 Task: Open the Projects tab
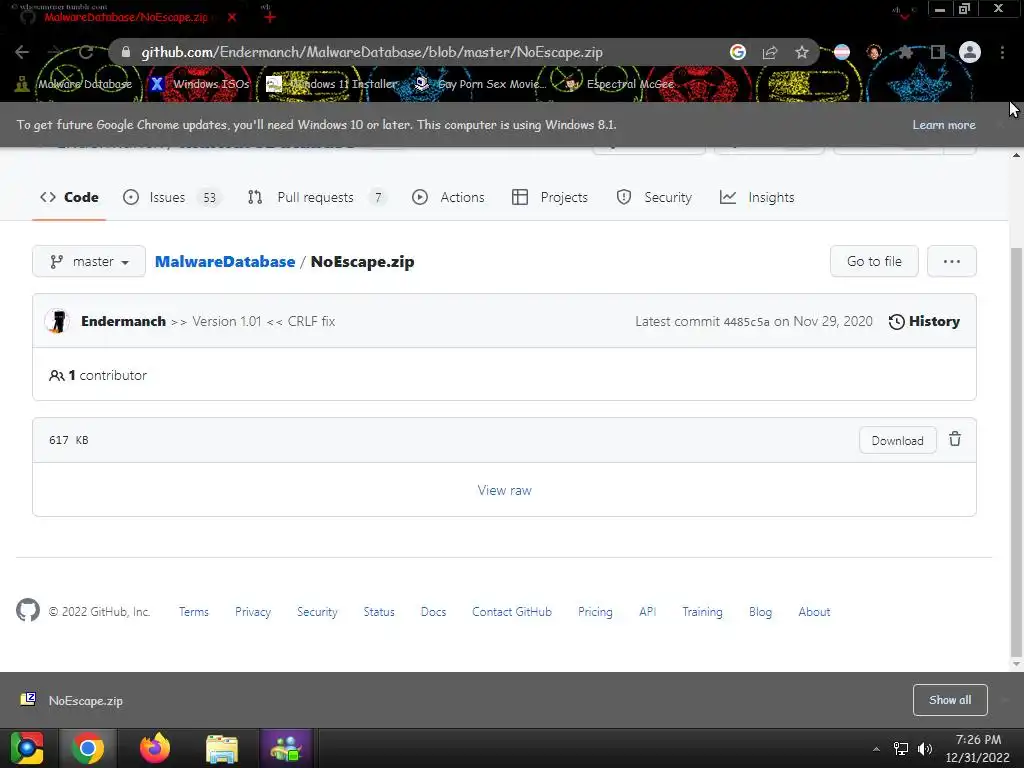pos(550,197)
